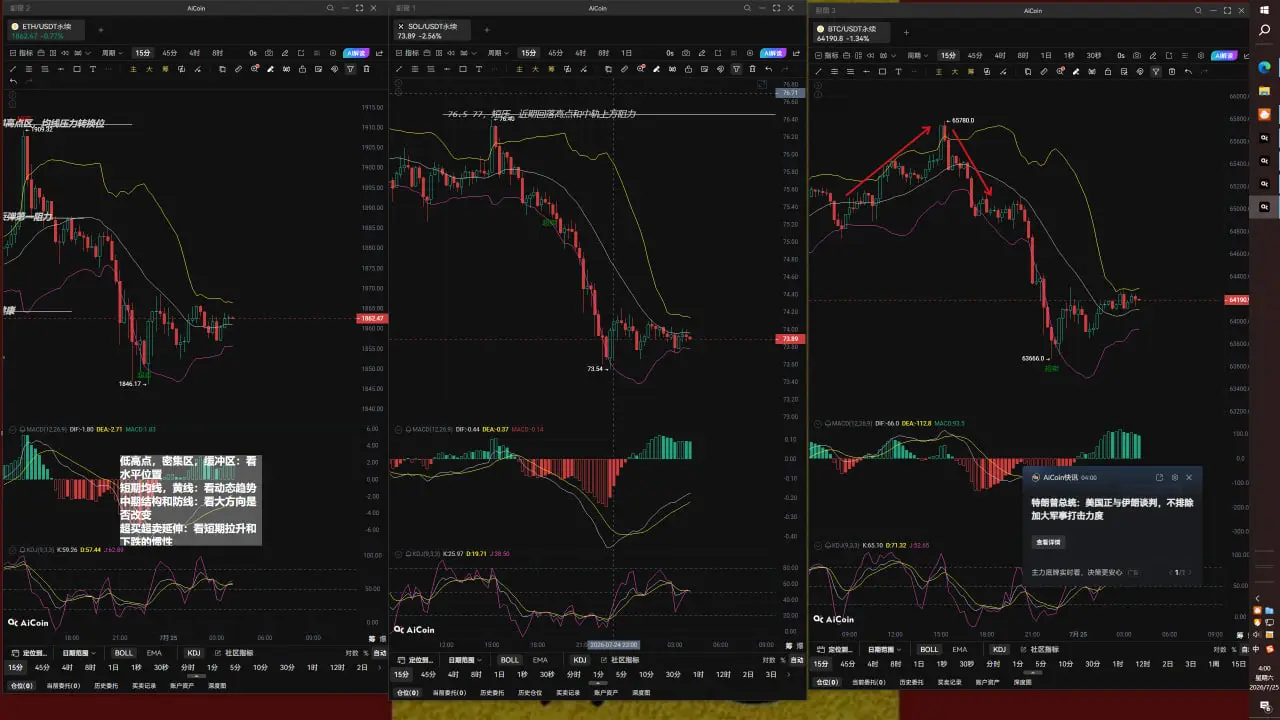1280x720 pixels.
Task: Expand 周期 dropdown on BTC chart
Action: pos(917,55)
